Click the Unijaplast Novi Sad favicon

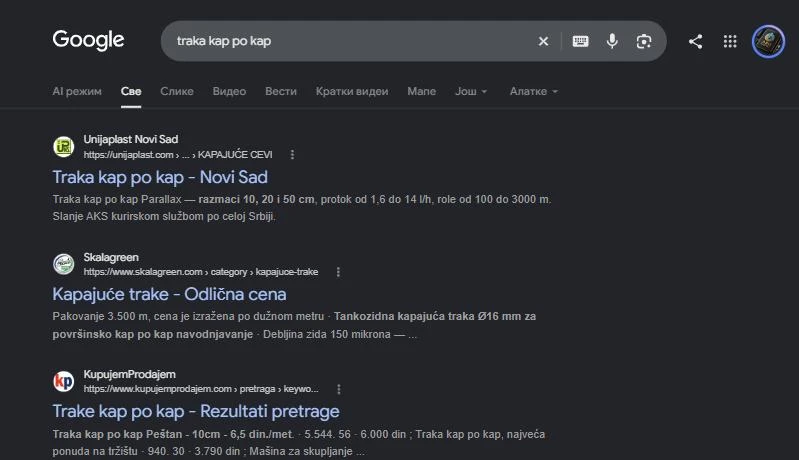tap(64, 147)
